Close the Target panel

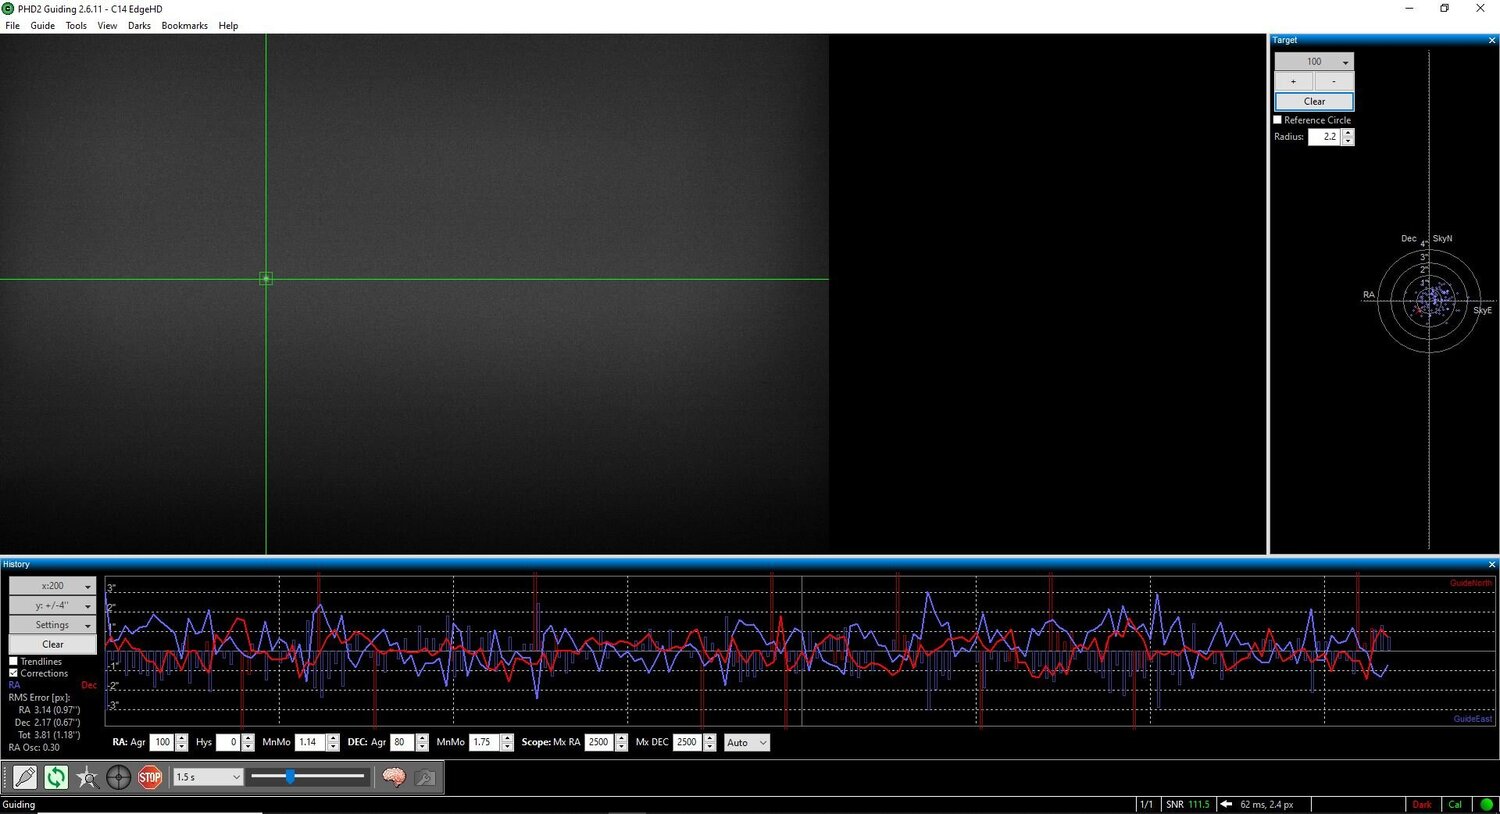pyautogui.click(x=1492, y=40)
